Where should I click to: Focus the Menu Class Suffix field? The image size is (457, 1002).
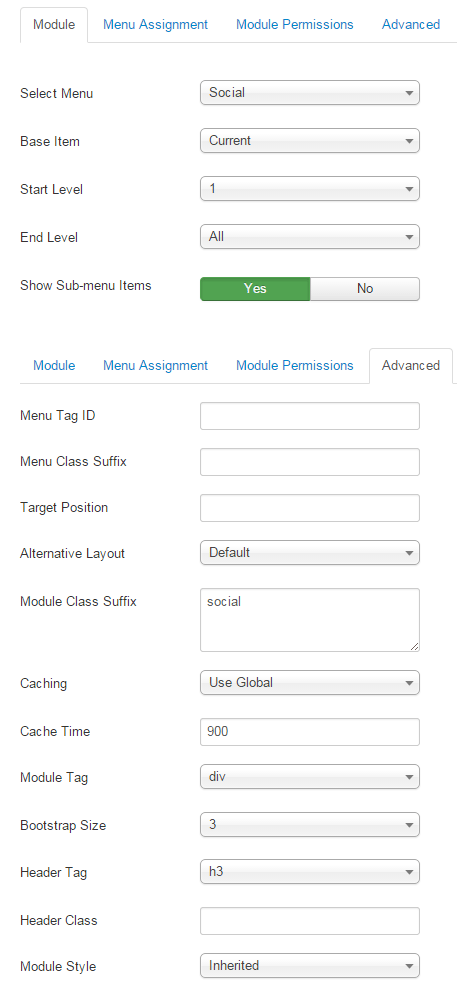pos(310,462)
